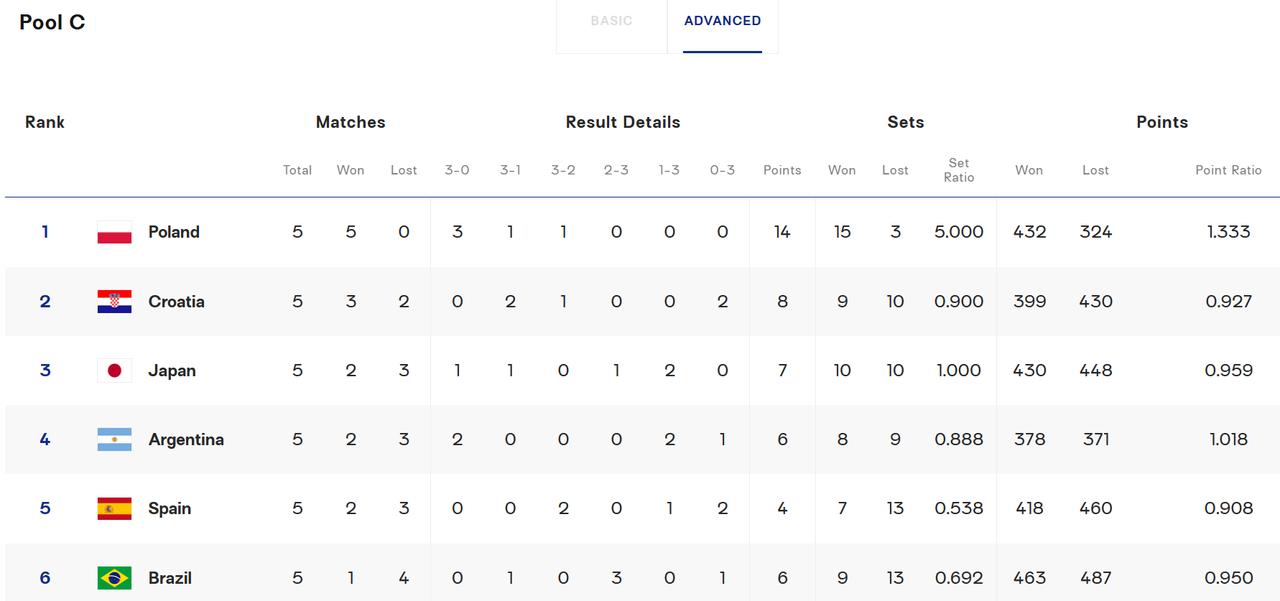Switch to the BASIC tab
1280x601 pixels.
pyautogui.click(x=611, y=21)
